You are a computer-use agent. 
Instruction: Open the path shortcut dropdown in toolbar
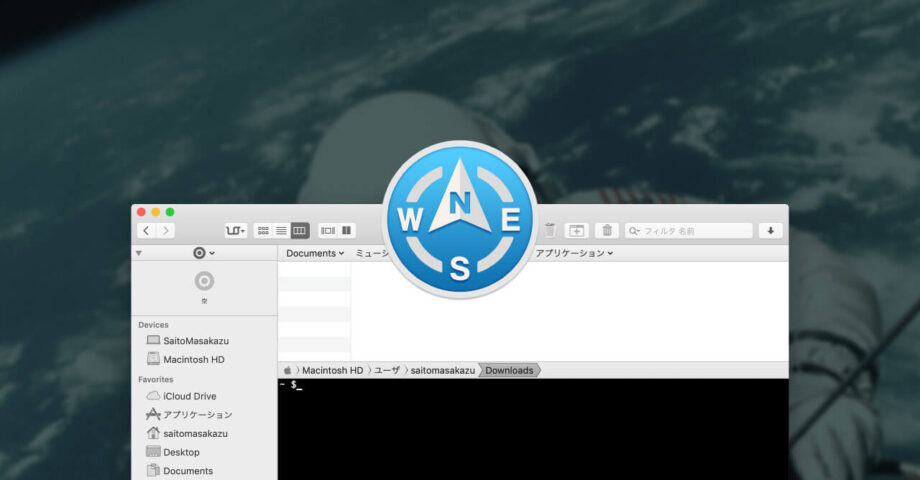click(235, 231)
